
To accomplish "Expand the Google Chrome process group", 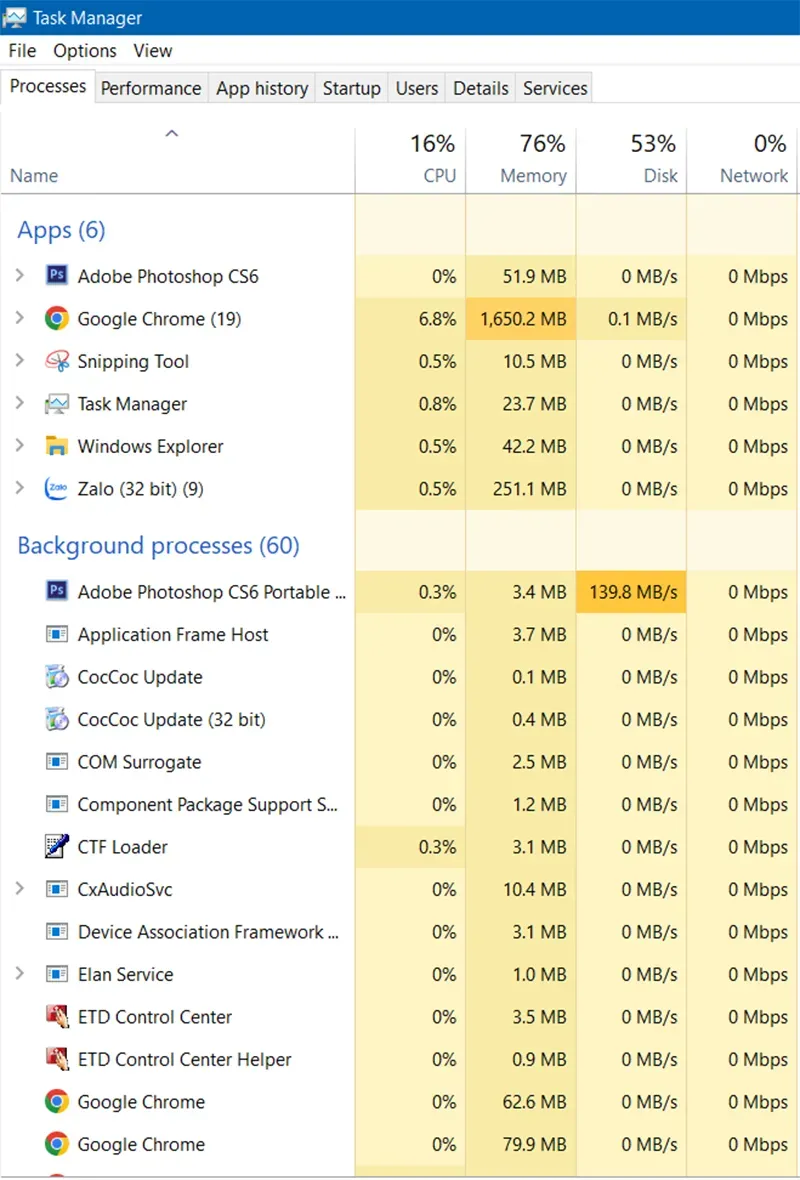I will coord(20,318).
